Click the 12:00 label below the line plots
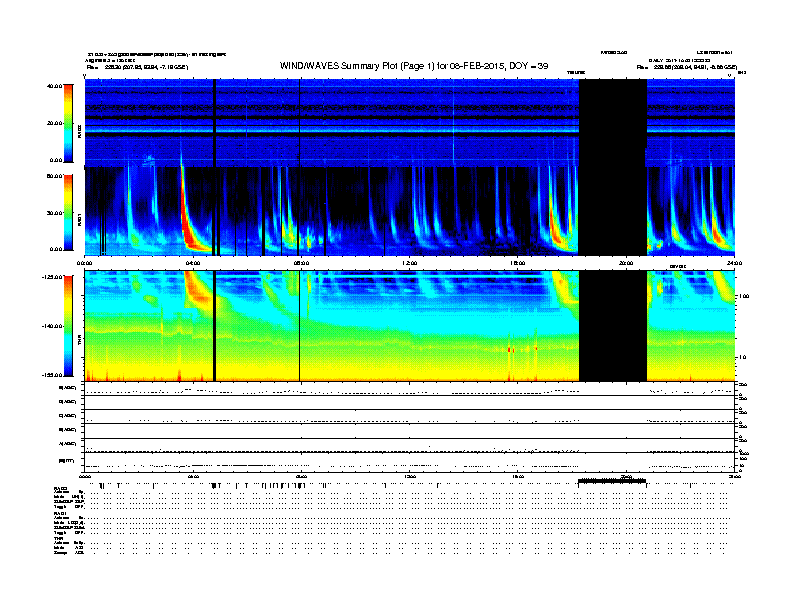 click(410, 476)
